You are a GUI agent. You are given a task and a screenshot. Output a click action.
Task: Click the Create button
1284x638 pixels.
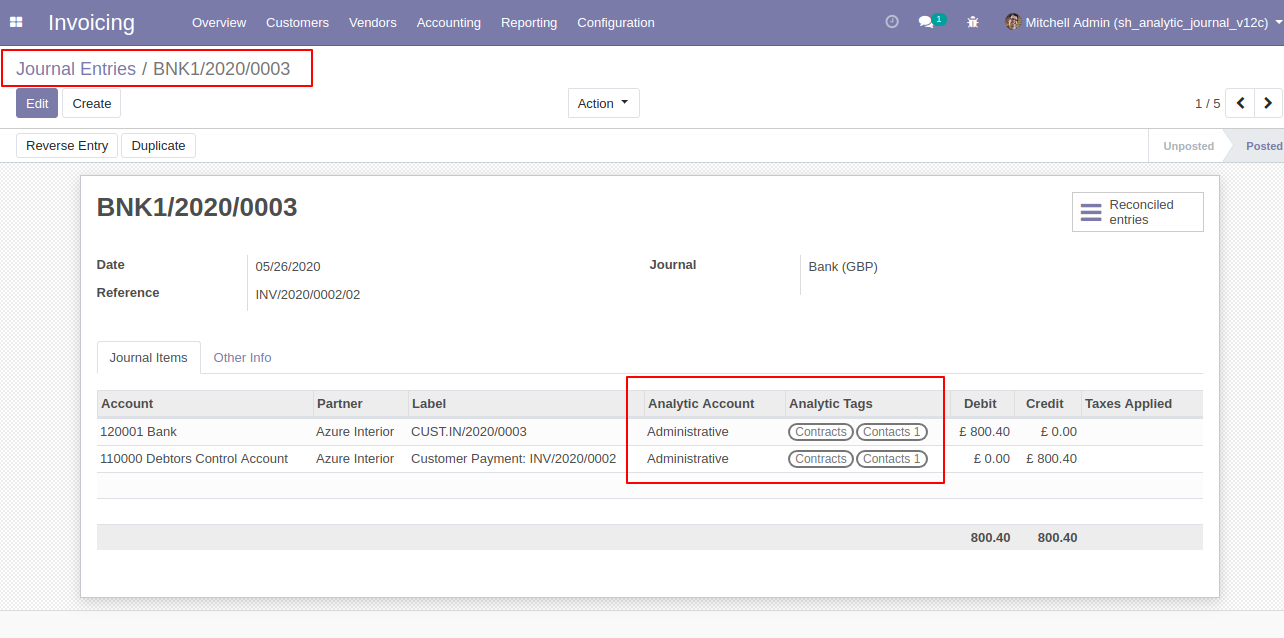point(92,103)
